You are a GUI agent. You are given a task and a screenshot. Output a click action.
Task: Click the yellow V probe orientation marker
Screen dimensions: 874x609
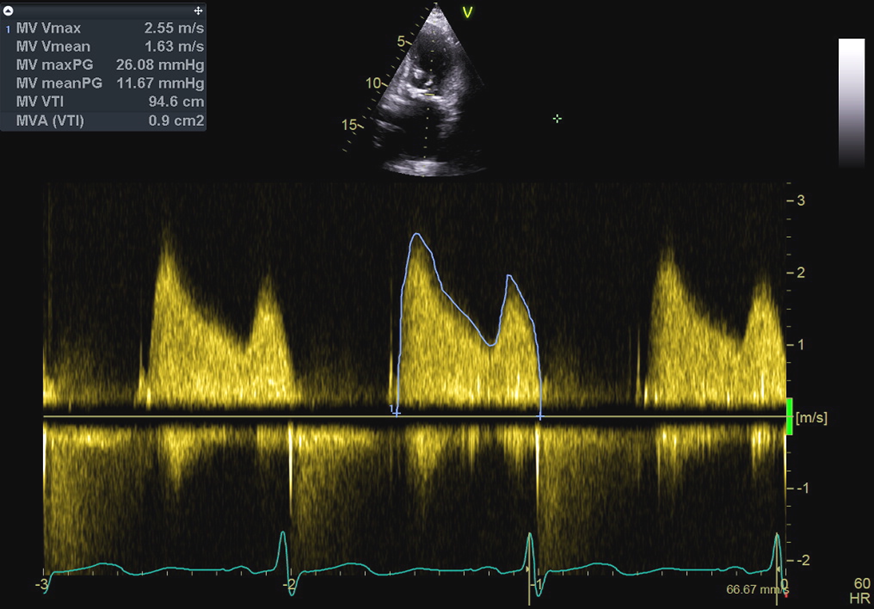tap(466, 12)
